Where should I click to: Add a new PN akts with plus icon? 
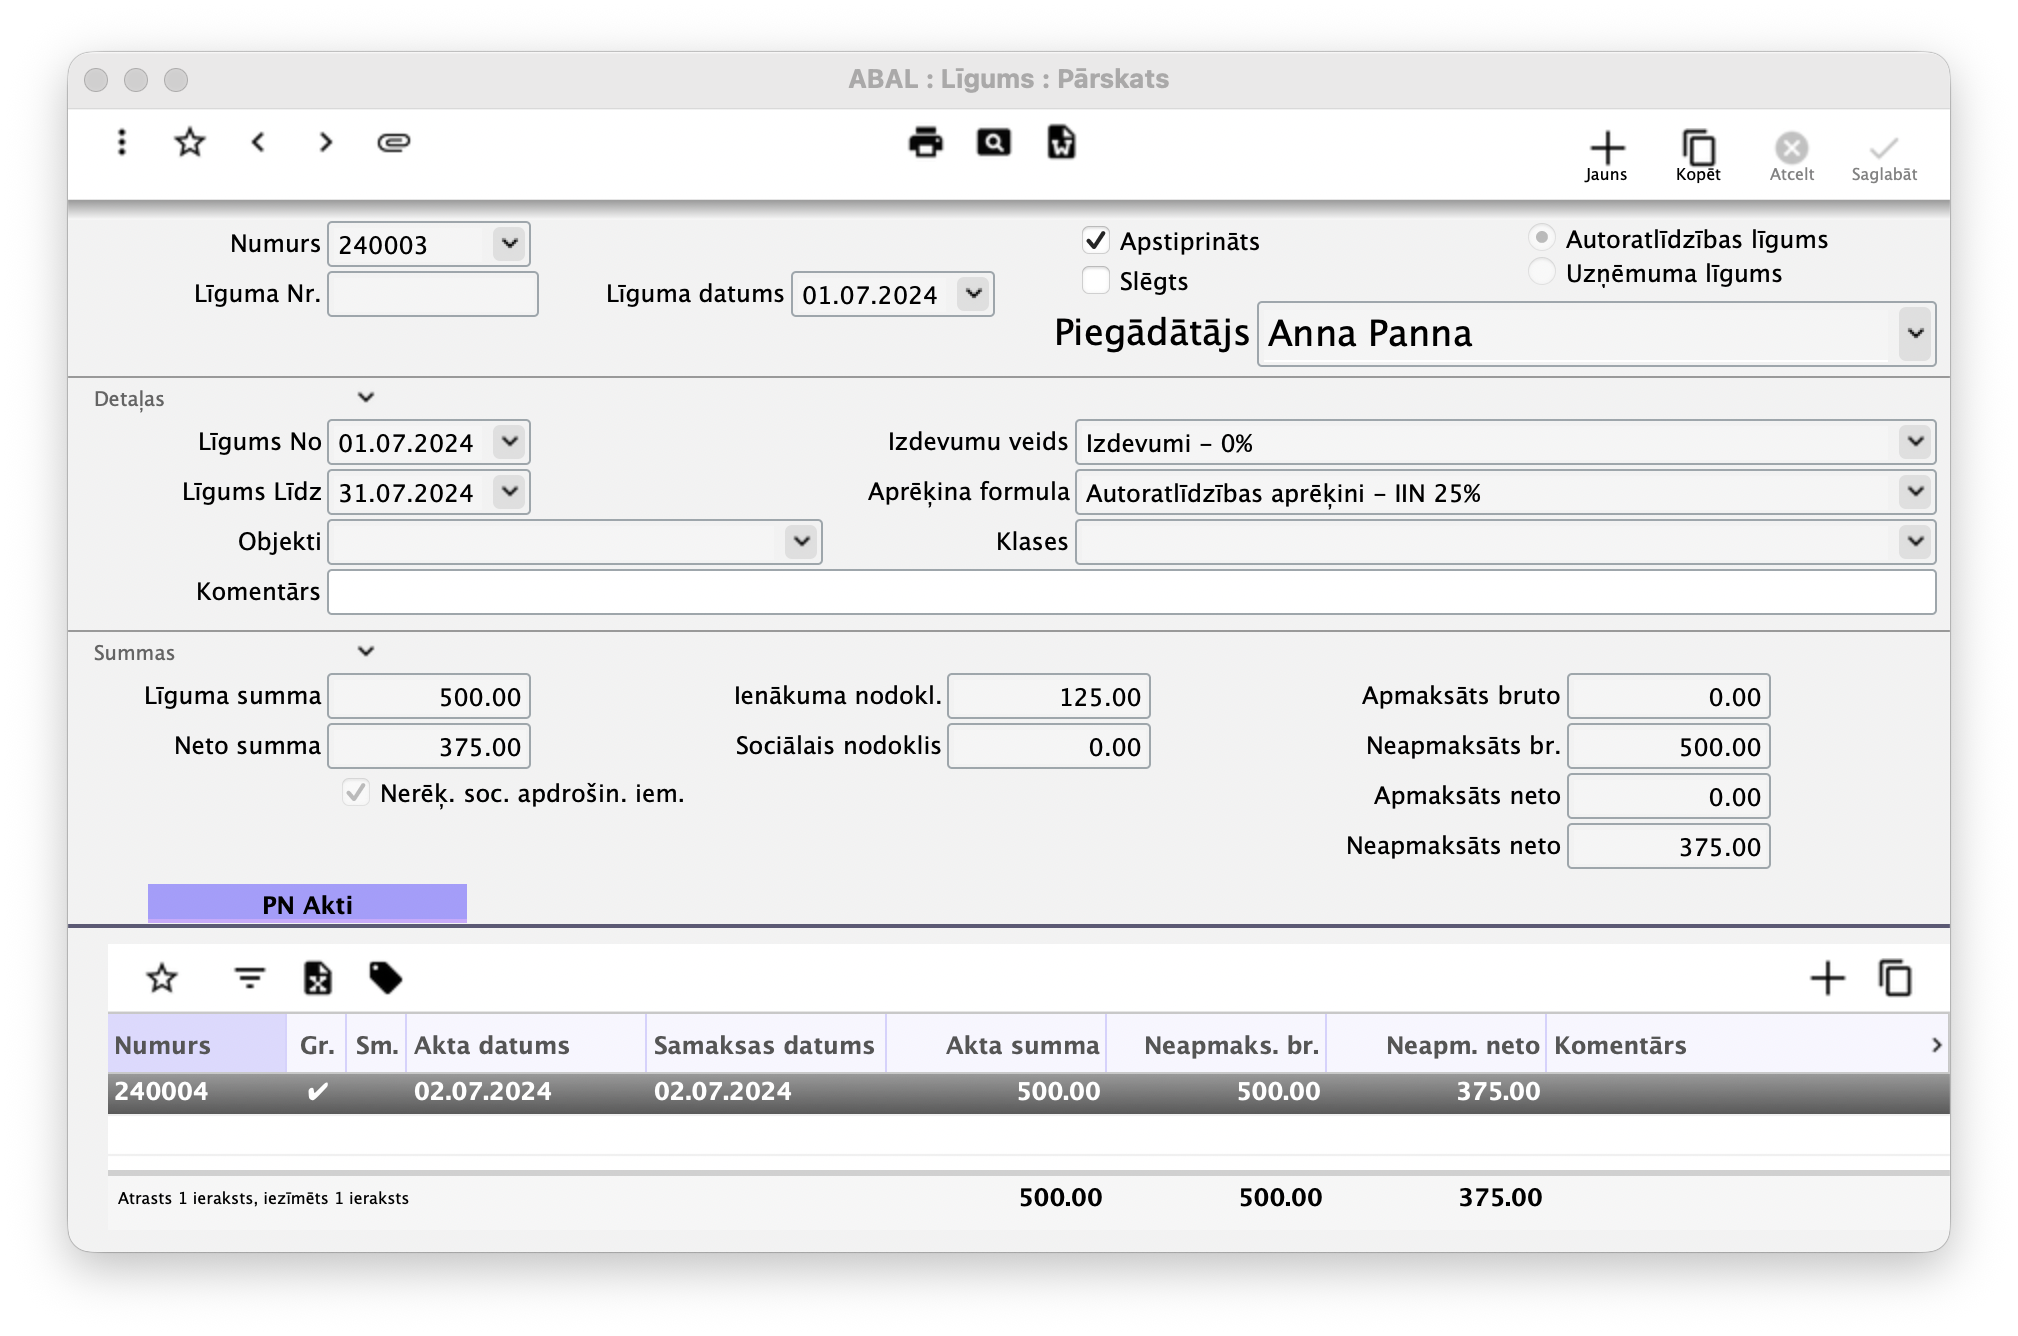pyautogui.click(x=1827, y=978)
